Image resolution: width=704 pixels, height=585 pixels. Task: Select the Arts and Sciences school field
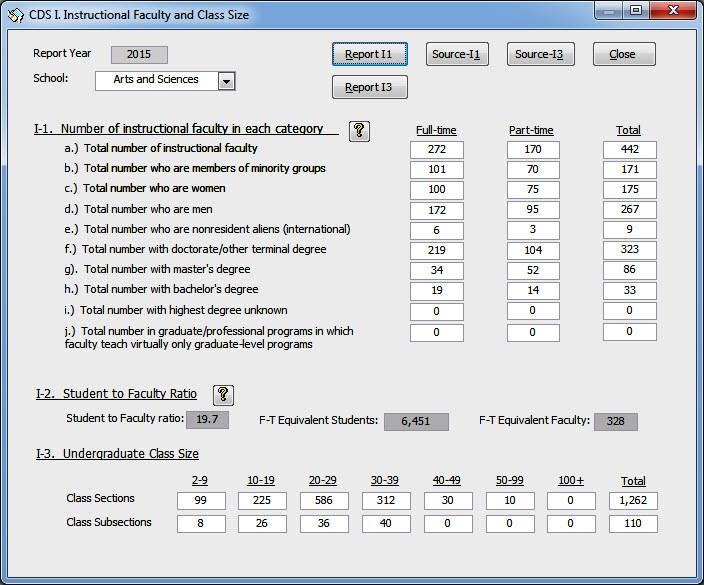point(156,80)
